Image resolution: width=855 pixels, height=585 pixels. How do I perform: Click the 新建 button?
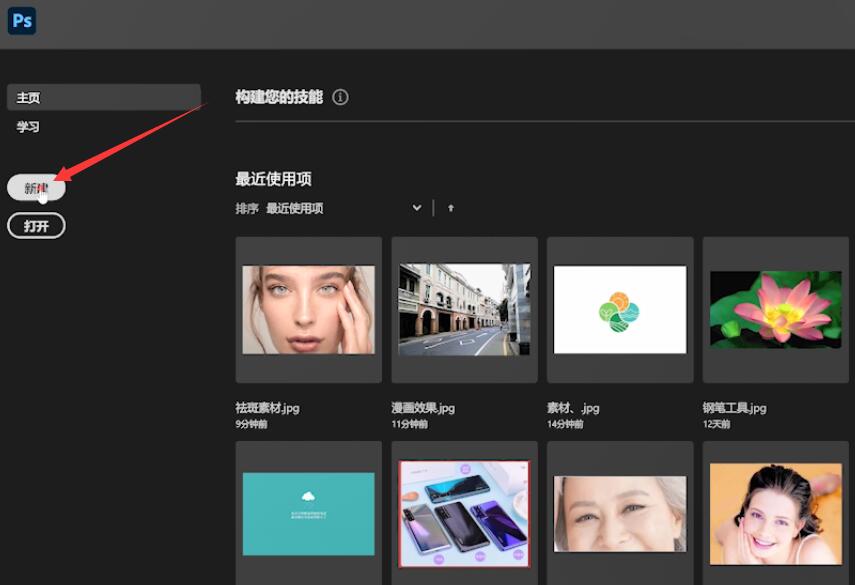36,188
